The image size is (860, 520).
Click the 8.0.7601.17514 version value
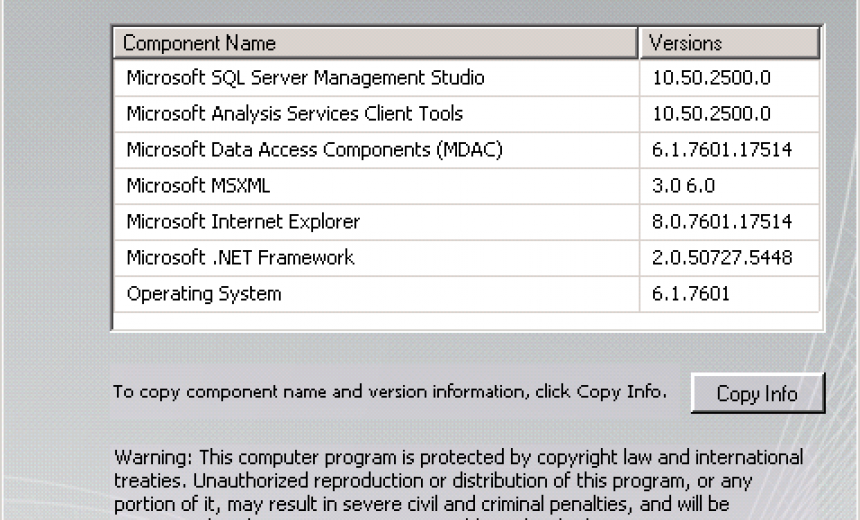click(722, 222)
